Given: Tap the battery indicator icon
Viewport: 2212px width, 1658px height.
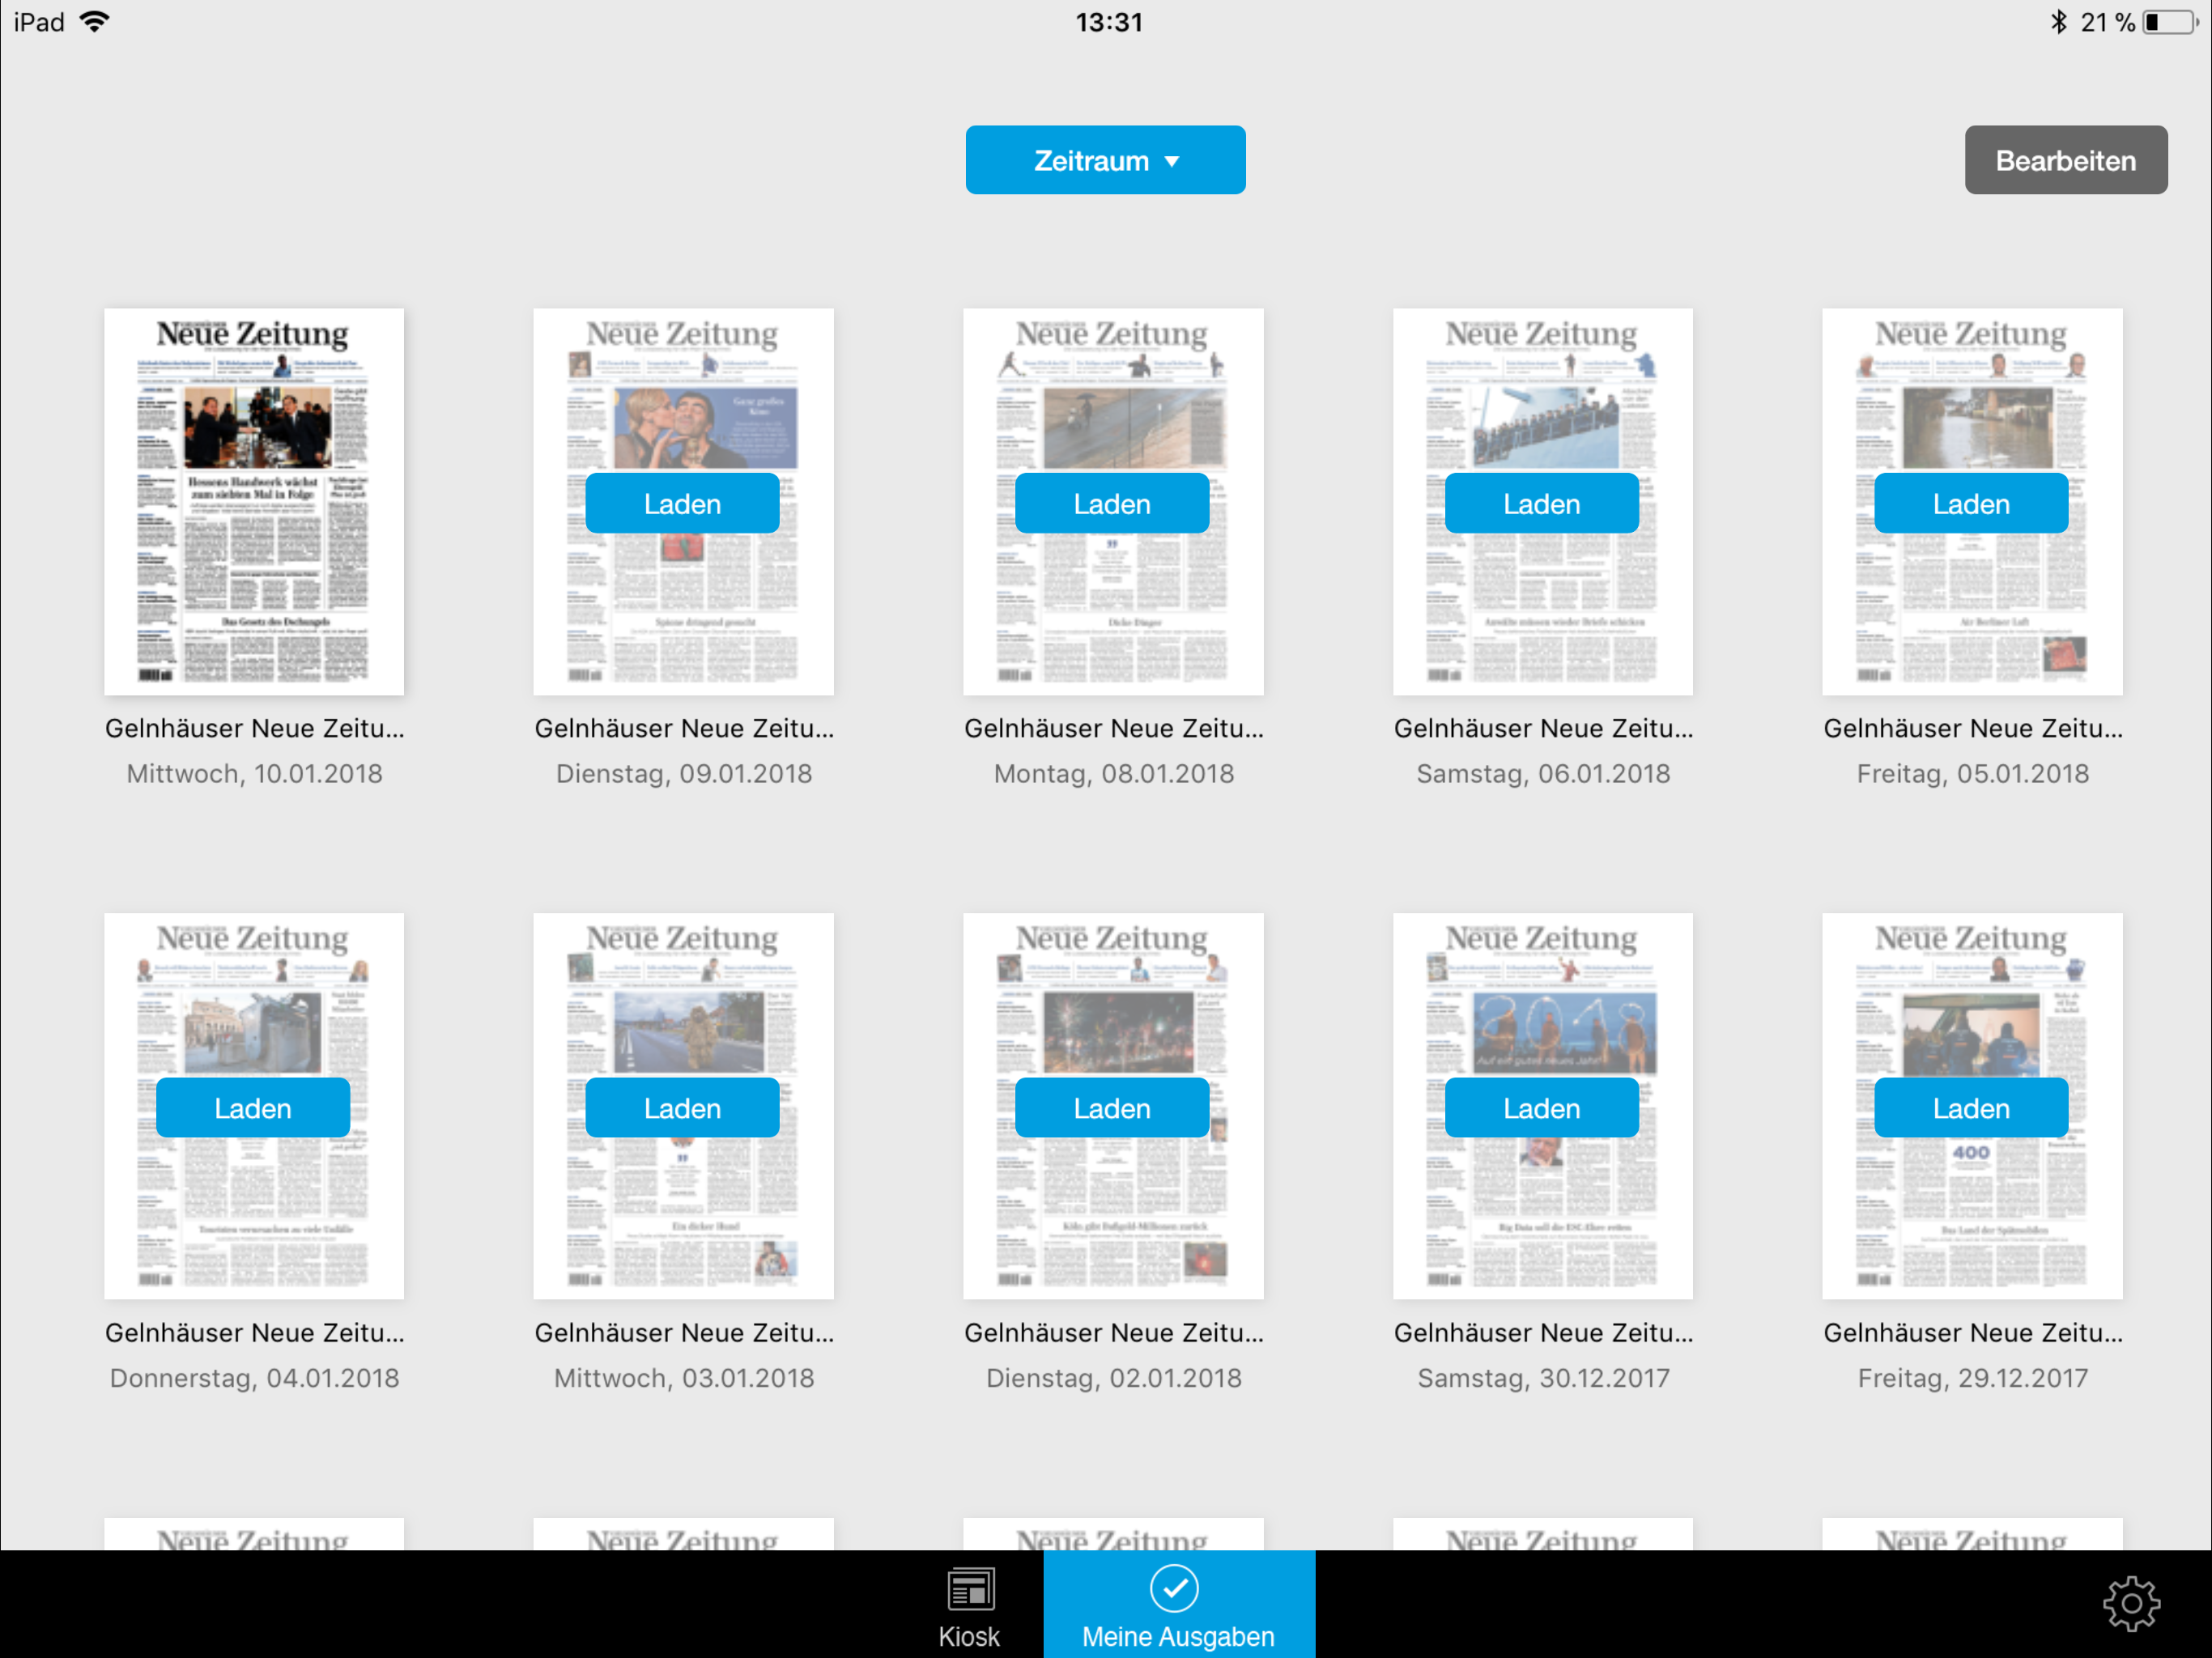Looking at the screenshot, I should [x=2170, y=22].
